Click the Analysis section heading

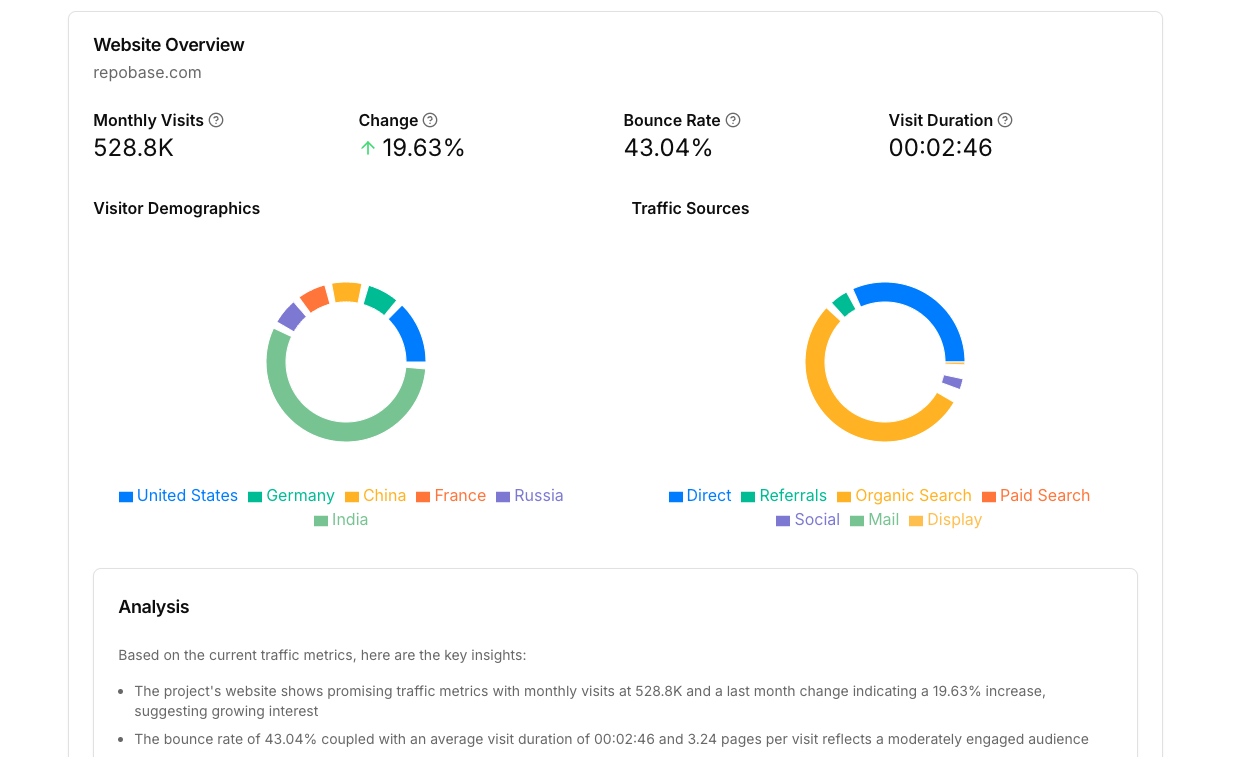(x=154, y=607)
